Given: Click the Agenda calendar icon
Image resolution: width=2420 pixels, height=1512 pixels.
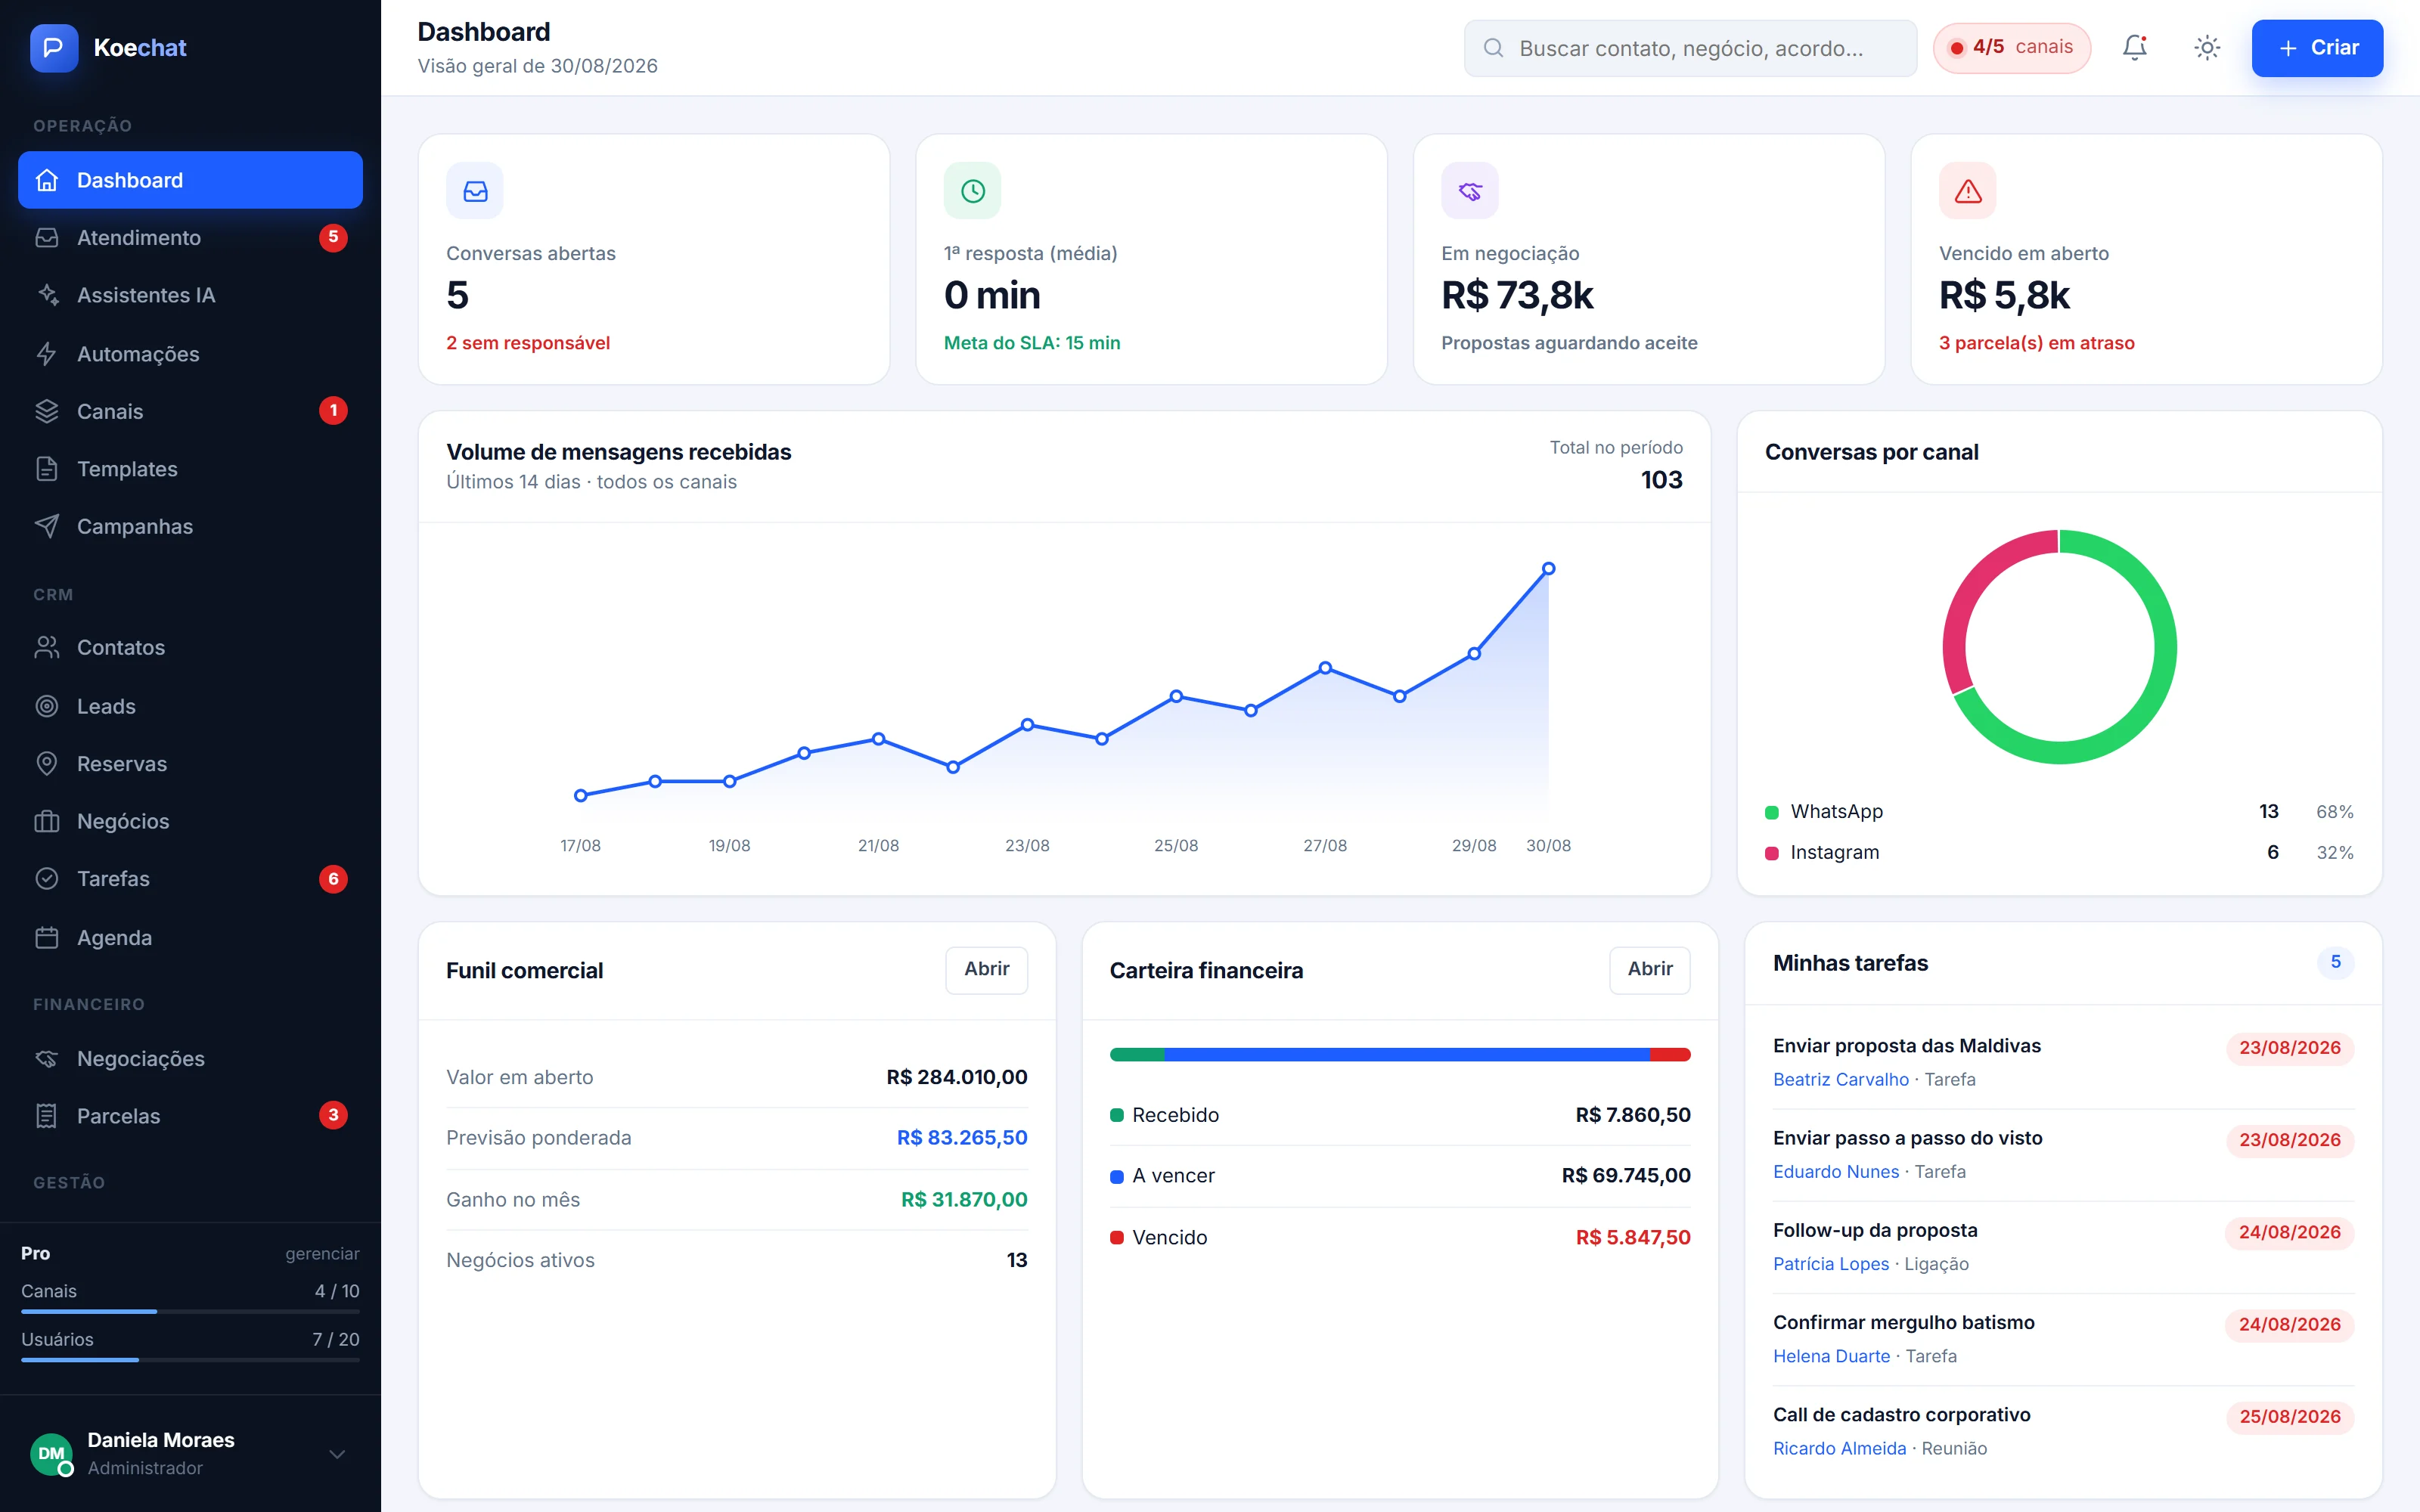Looking at the screenshot, I should point(47,938).
